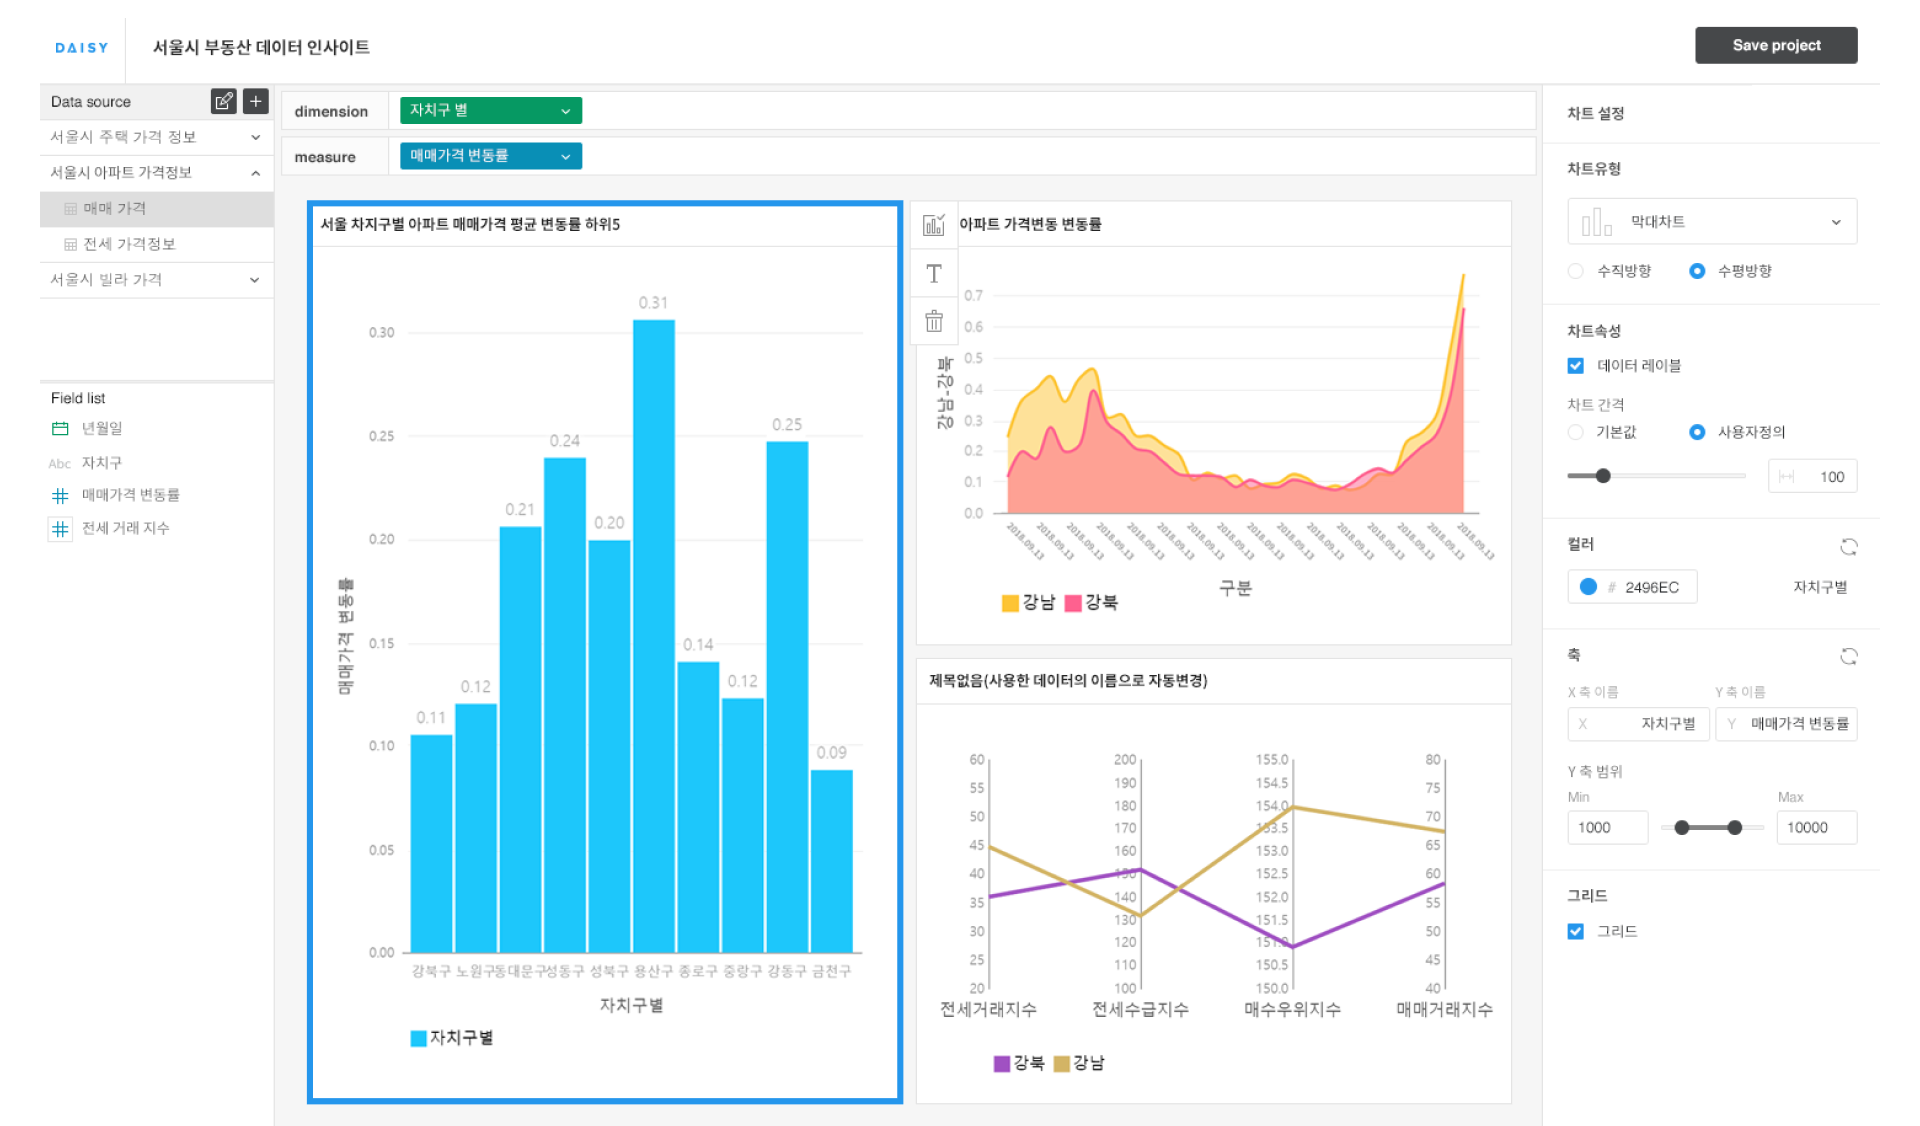Click the Y axis Min input field
Viewport: 1920px width, 1126px height.
[x=1606, y=827]
